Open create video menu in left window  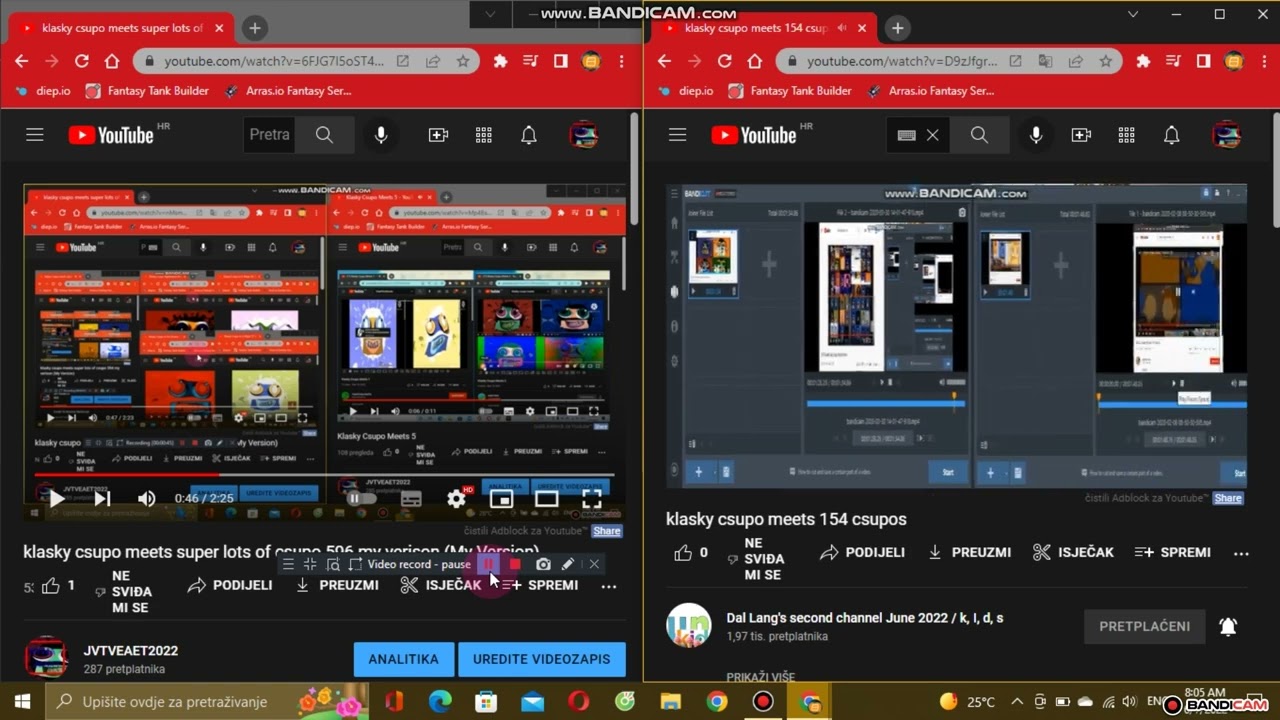click(x=438, y=135)
